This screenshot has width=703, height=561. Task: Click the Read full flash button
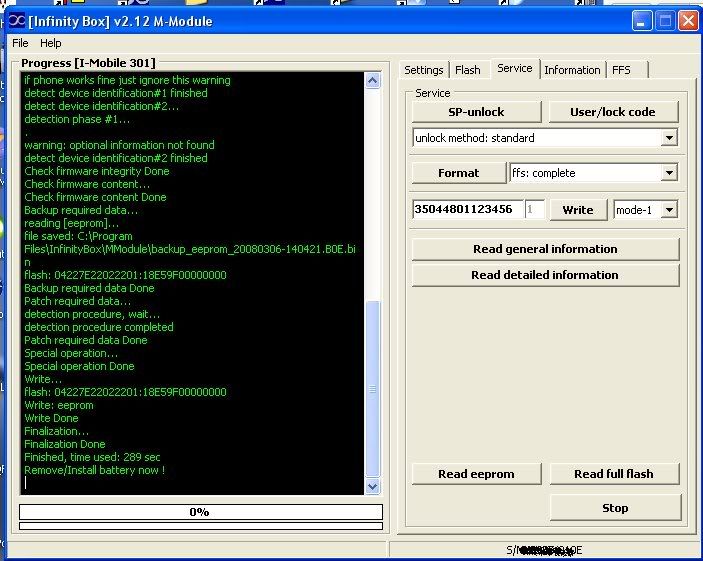coord(614,474)
